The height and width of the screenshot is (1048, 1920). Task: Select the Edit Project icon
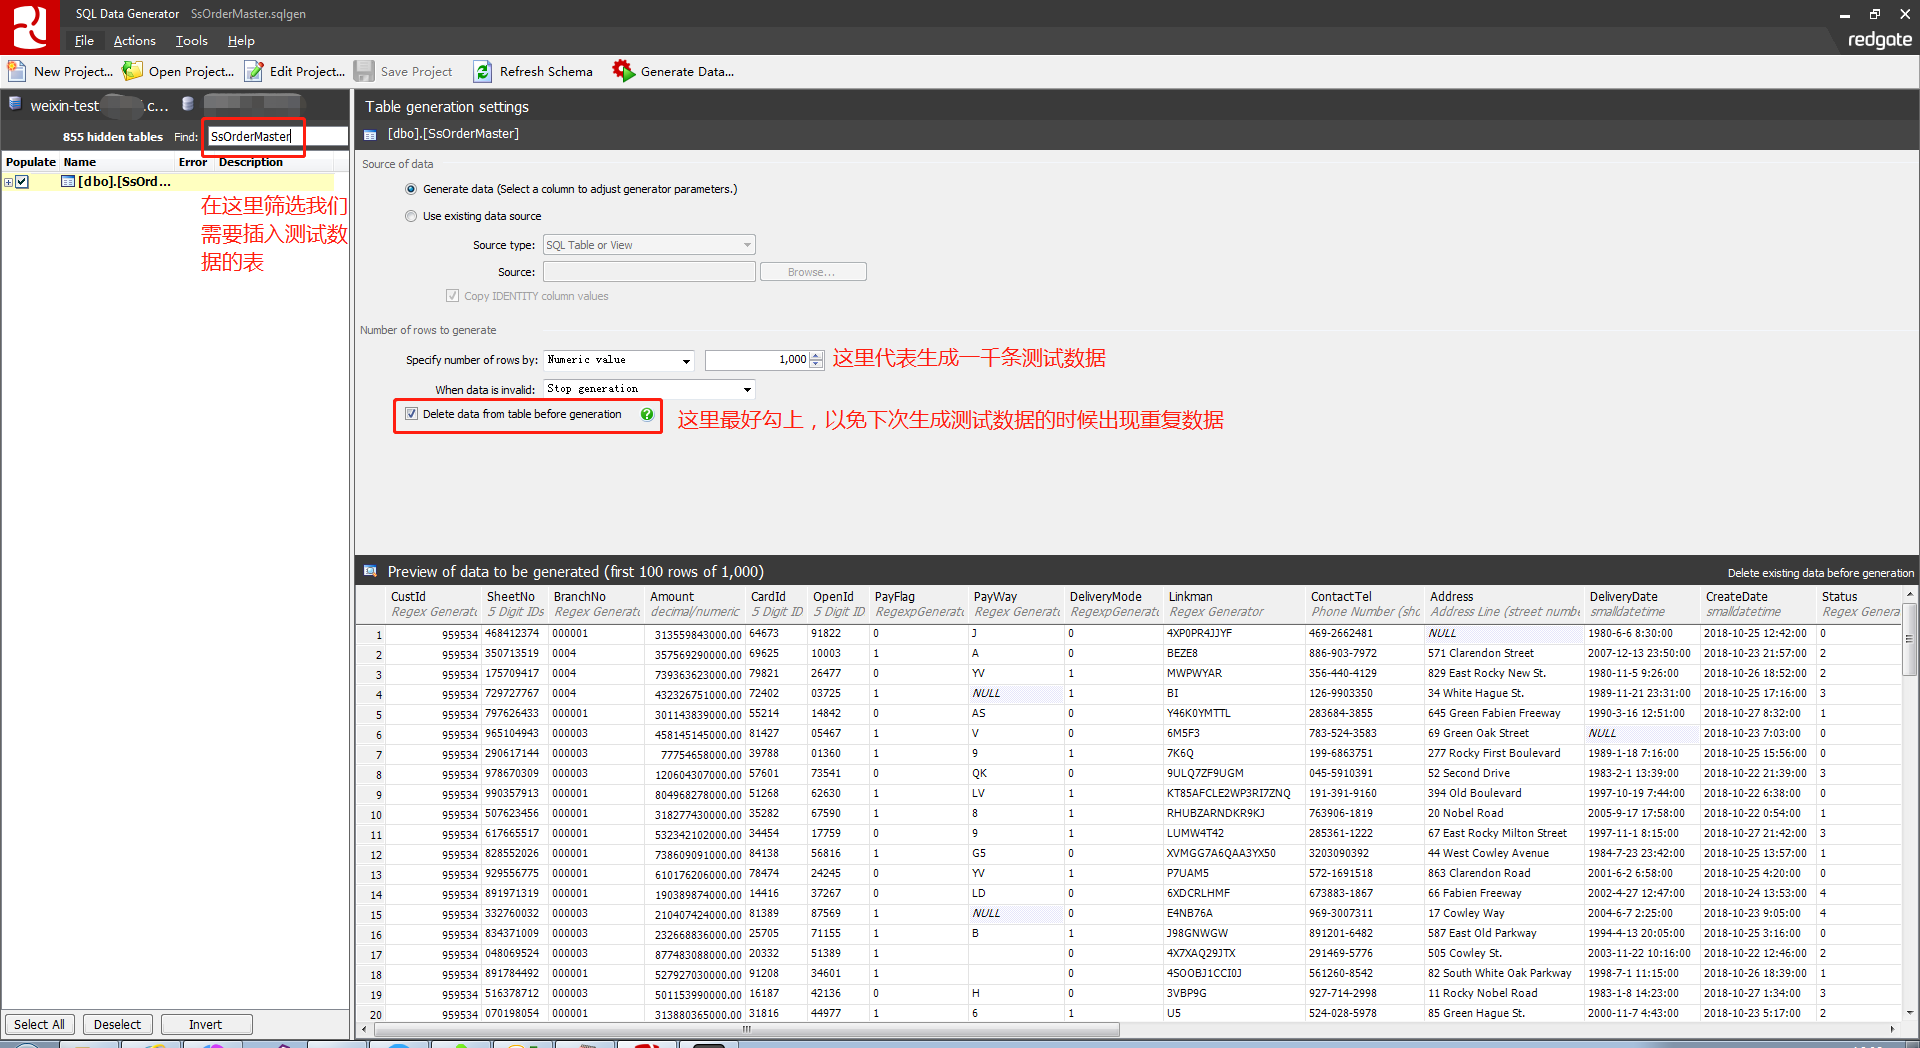(254, 71)
